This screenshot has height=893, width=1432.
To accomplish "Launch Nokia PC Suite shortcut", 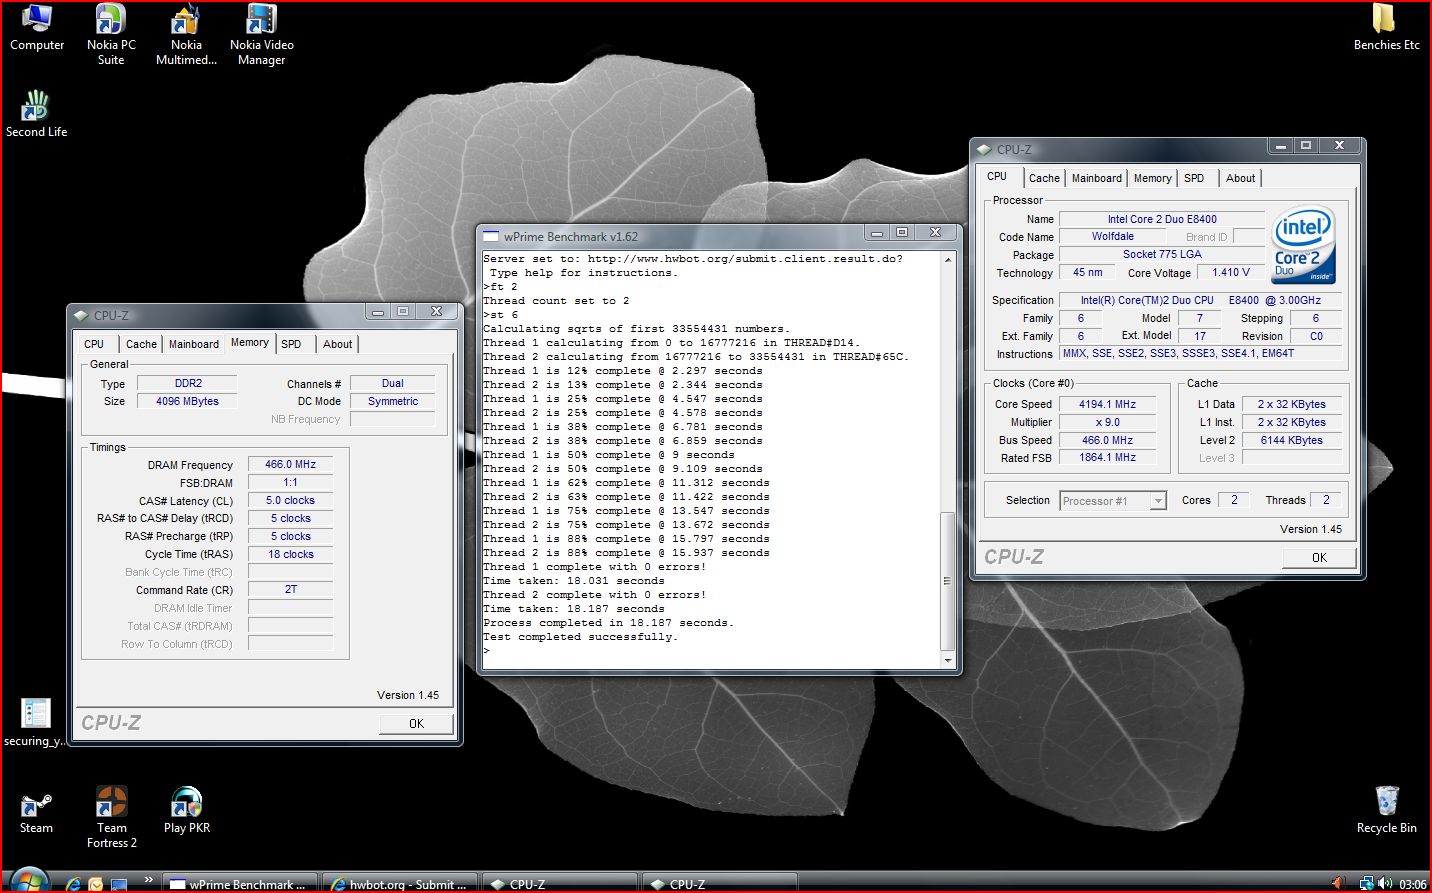I will point(111,35).
